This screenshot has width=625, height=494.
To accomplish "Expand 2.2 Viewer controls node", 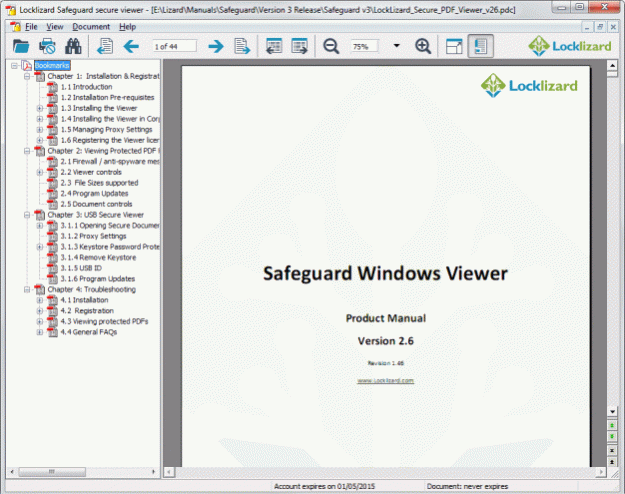I will (x=40, y=172).
